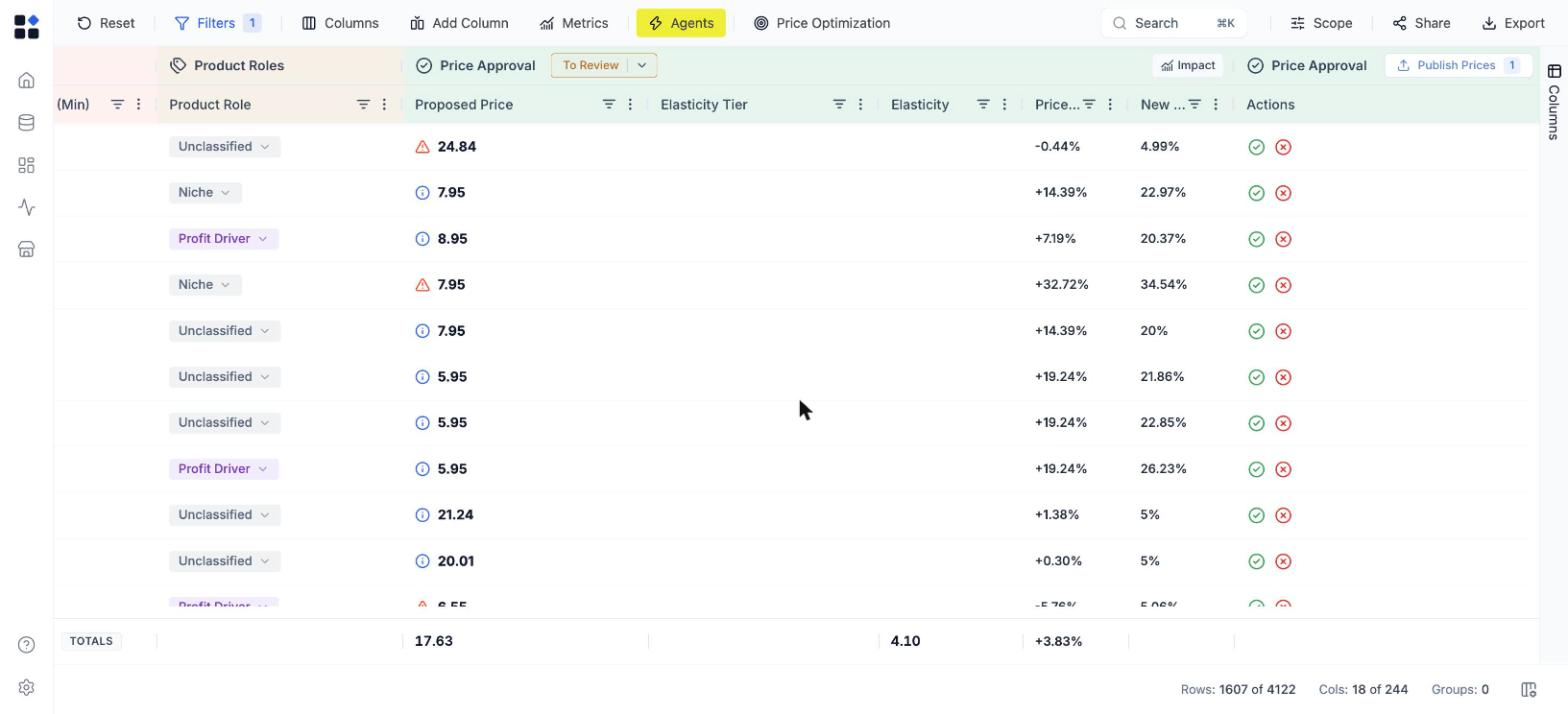Open the Price Optimization tab
1568x714 pixels.
(822, 23)
